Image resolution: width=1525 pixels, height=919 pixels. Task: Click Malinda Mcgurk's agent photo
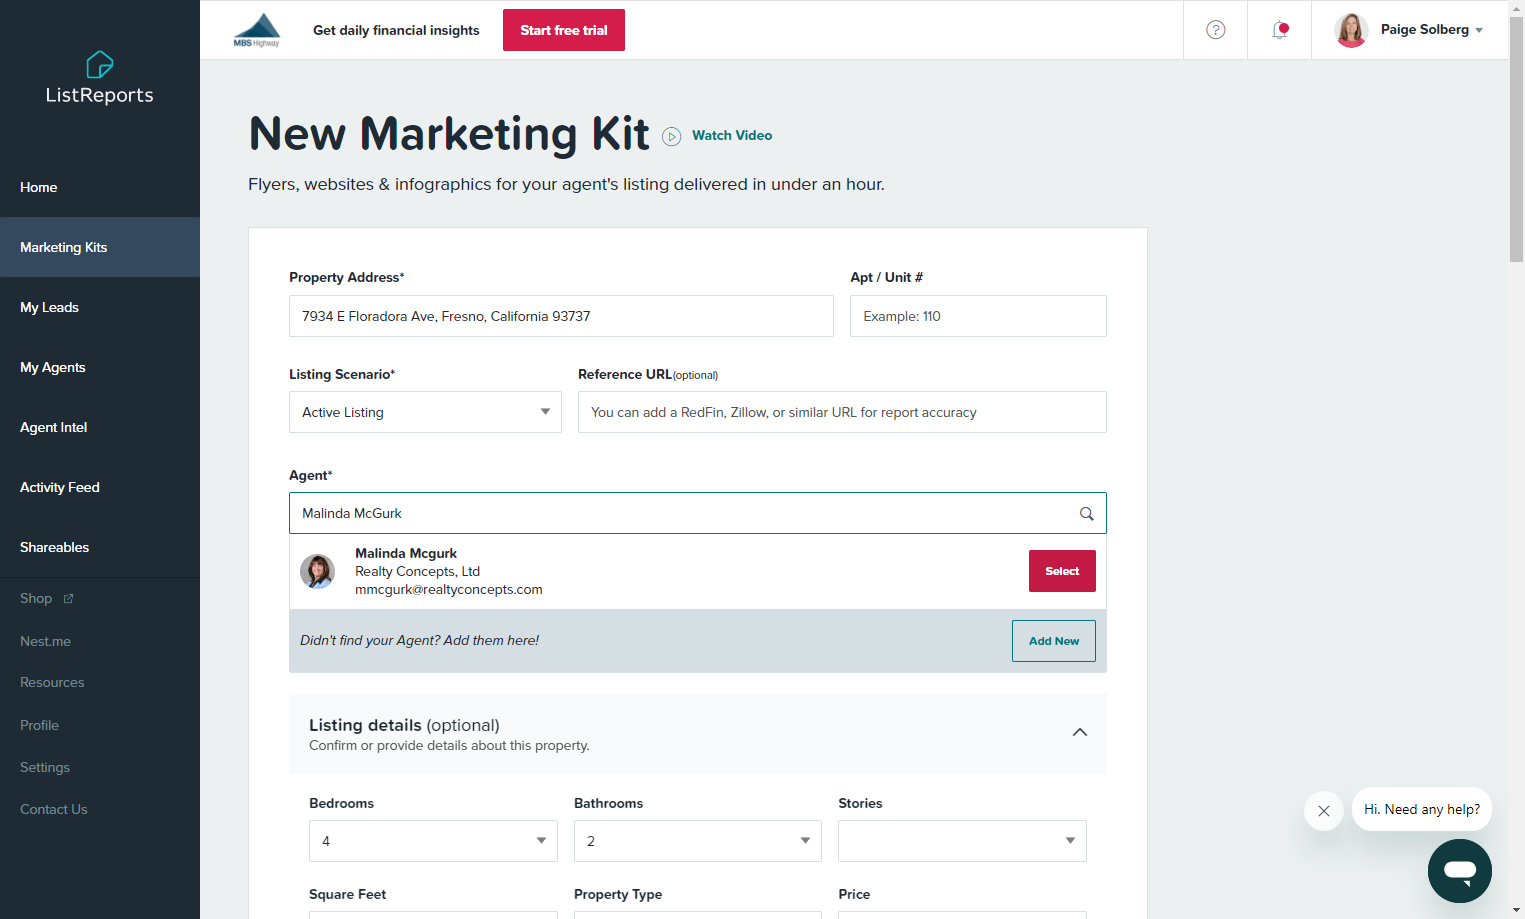pyautogui.click(x=318, y=571)
